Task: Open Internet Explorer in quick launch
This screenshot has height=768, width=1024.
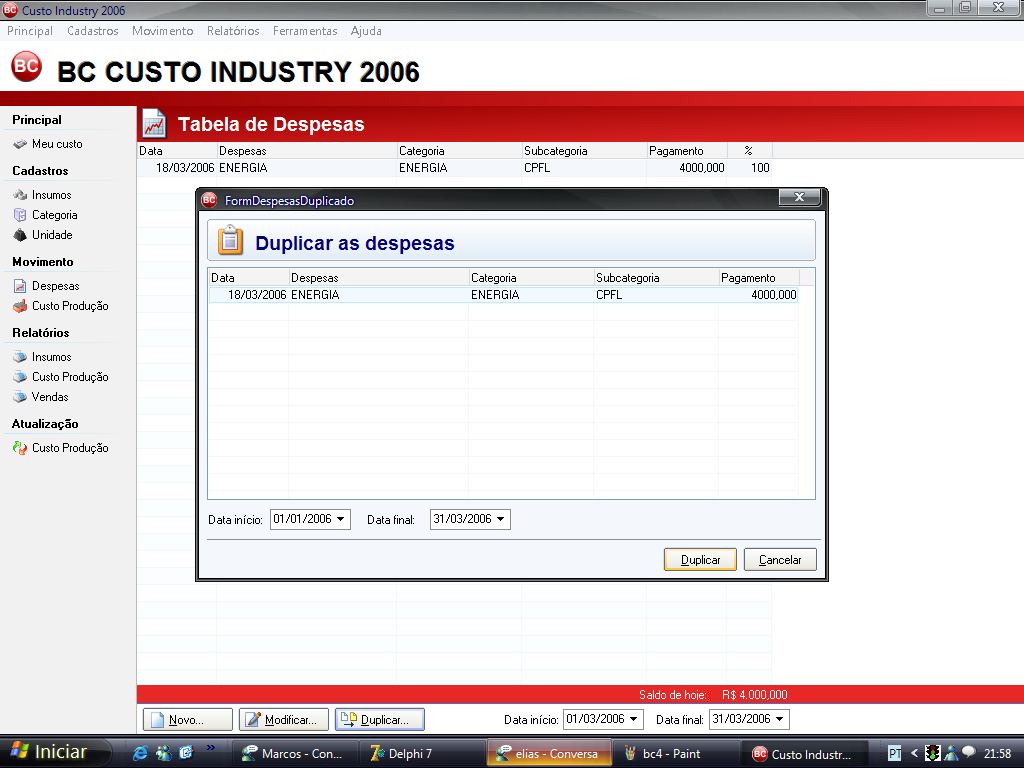Action: coord(141,753)
